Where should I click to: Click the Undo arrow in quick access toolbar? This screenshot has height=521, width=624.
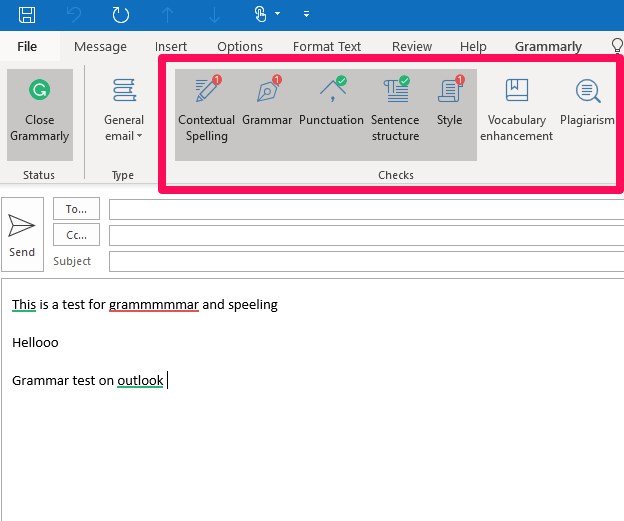tap(74, 15)
